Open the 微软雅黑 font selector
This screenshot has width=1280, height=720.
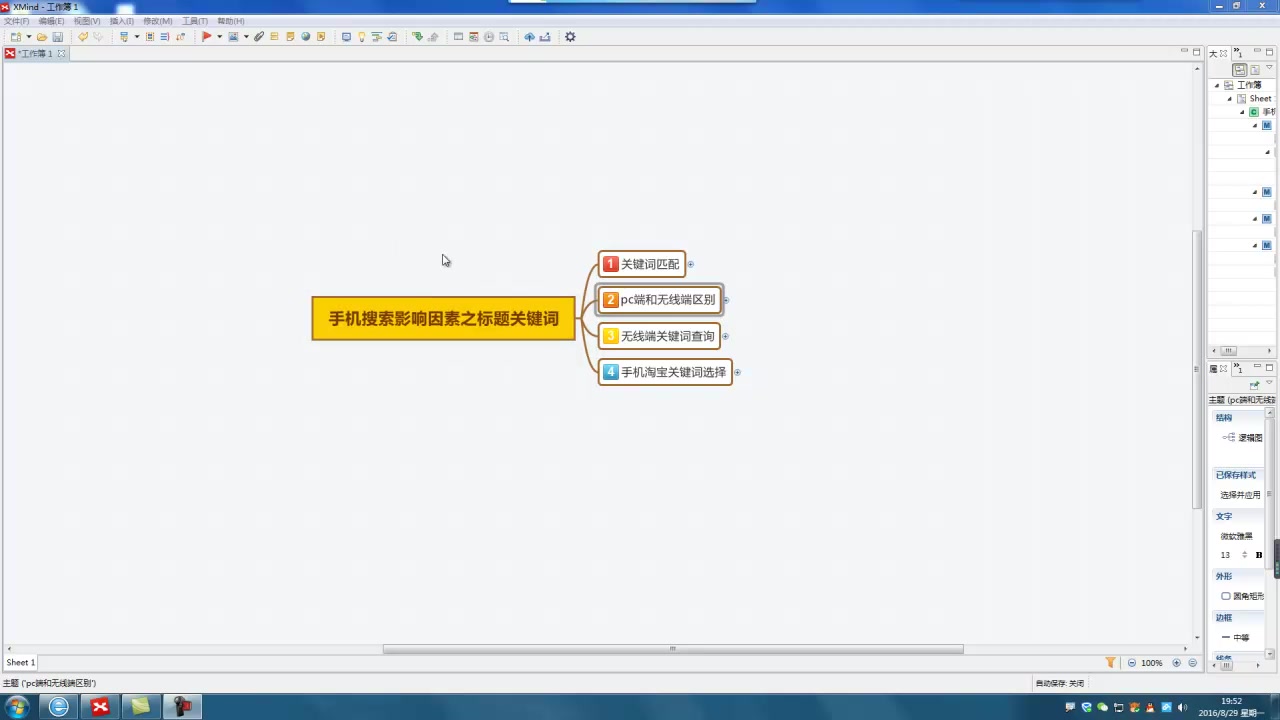click(x=1236, y=536)
